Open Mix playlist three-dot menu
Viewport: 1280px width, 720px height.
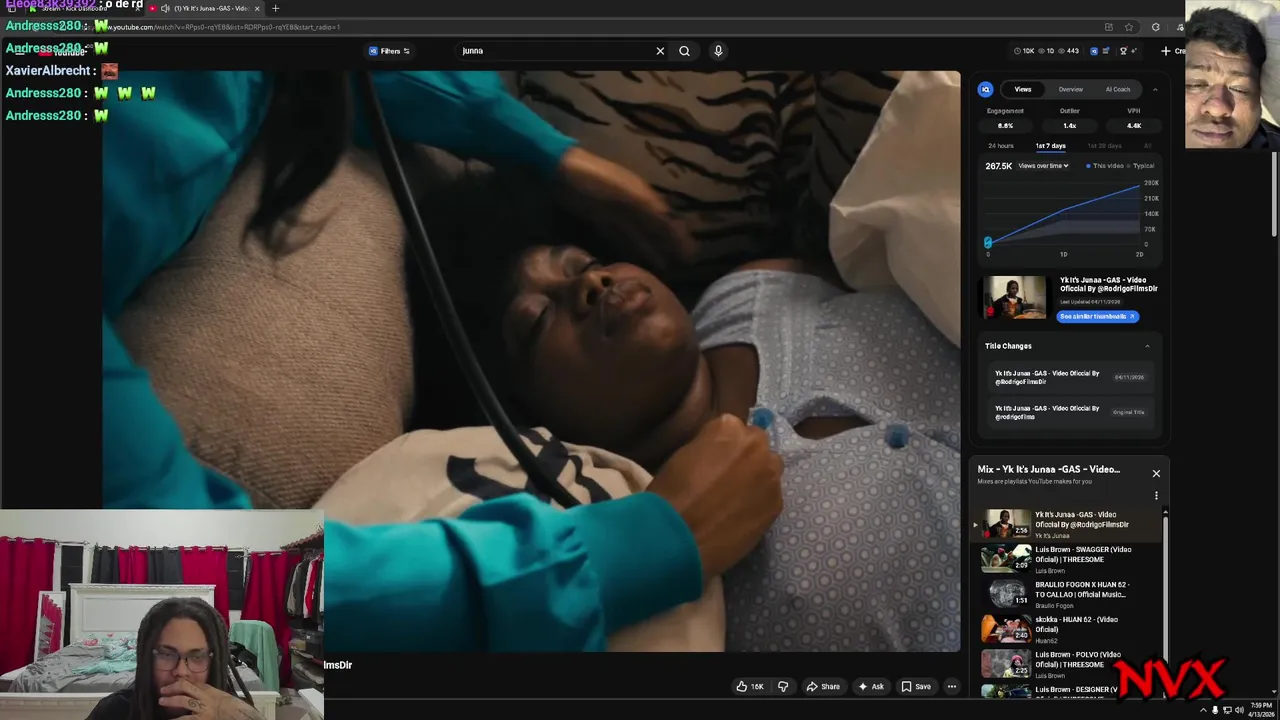click(1156, 496)
